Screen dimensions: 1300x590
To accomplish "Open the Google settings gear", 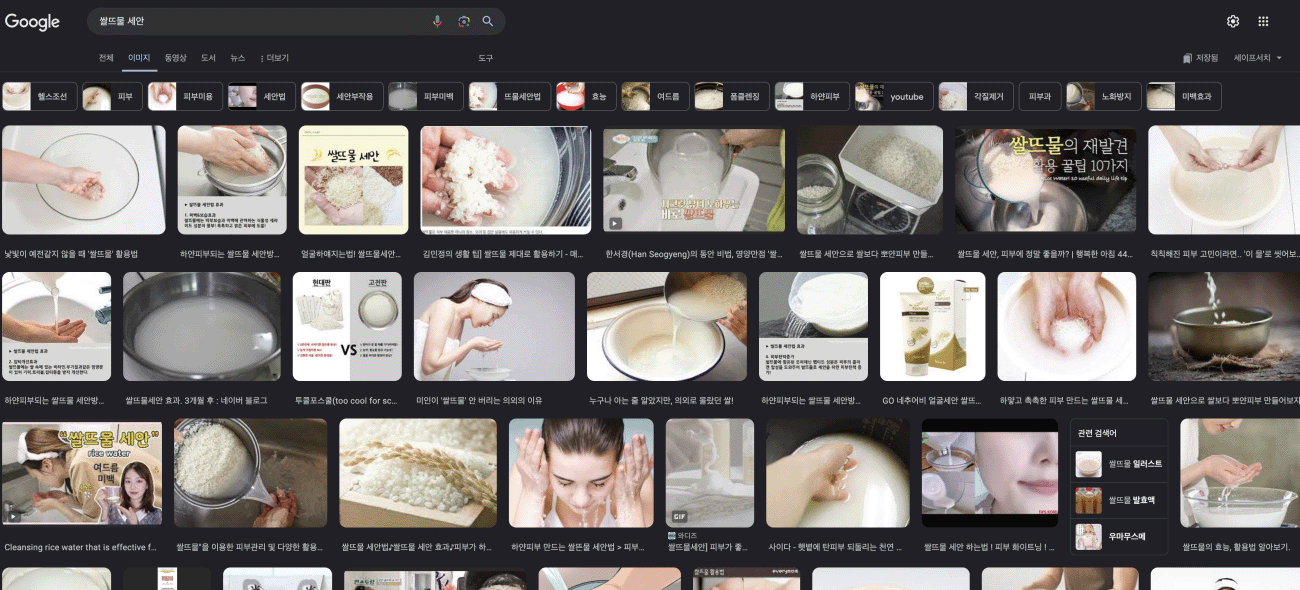I will tap(1233, 21).
